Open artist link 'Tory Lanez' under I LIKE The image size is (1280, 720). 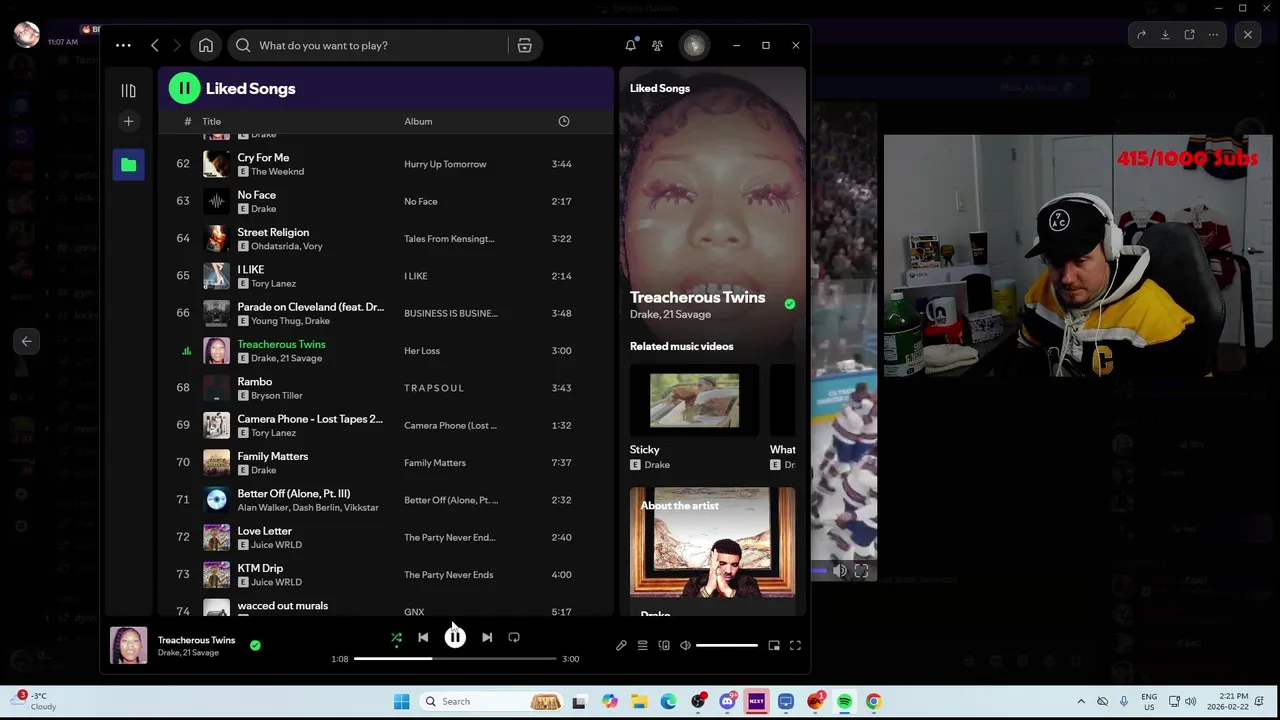click(x=273, y=283)
